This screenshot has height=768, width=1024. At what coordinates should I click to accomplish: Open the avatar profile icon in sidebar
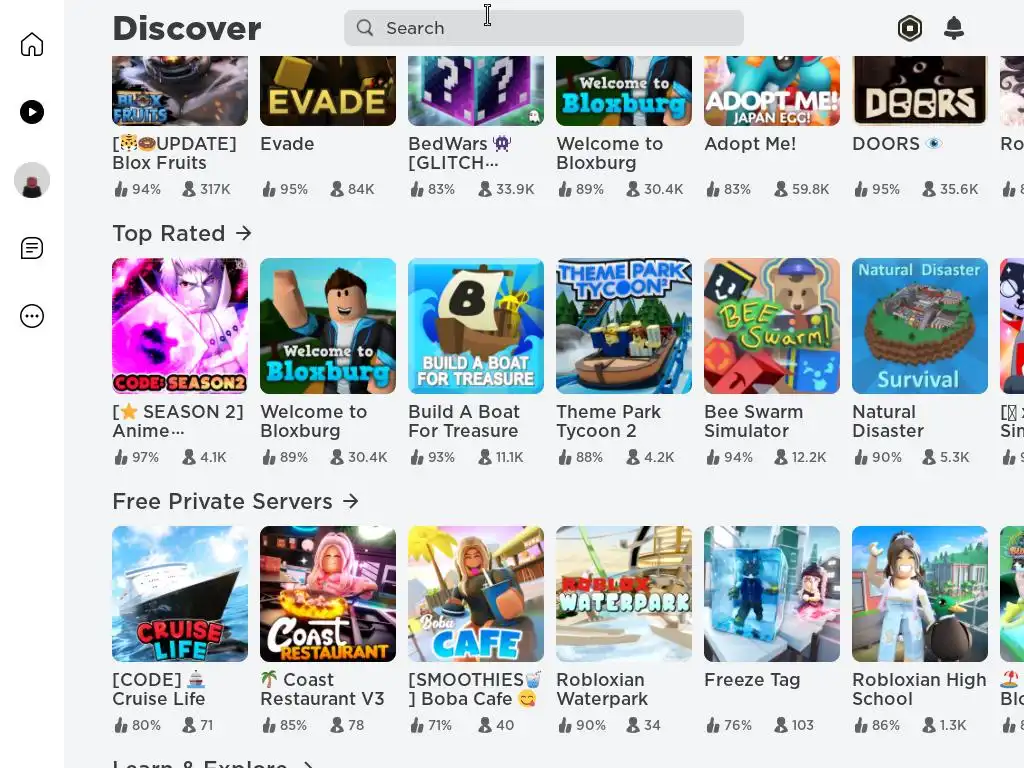pyautogui.click(x=31, y=180)
